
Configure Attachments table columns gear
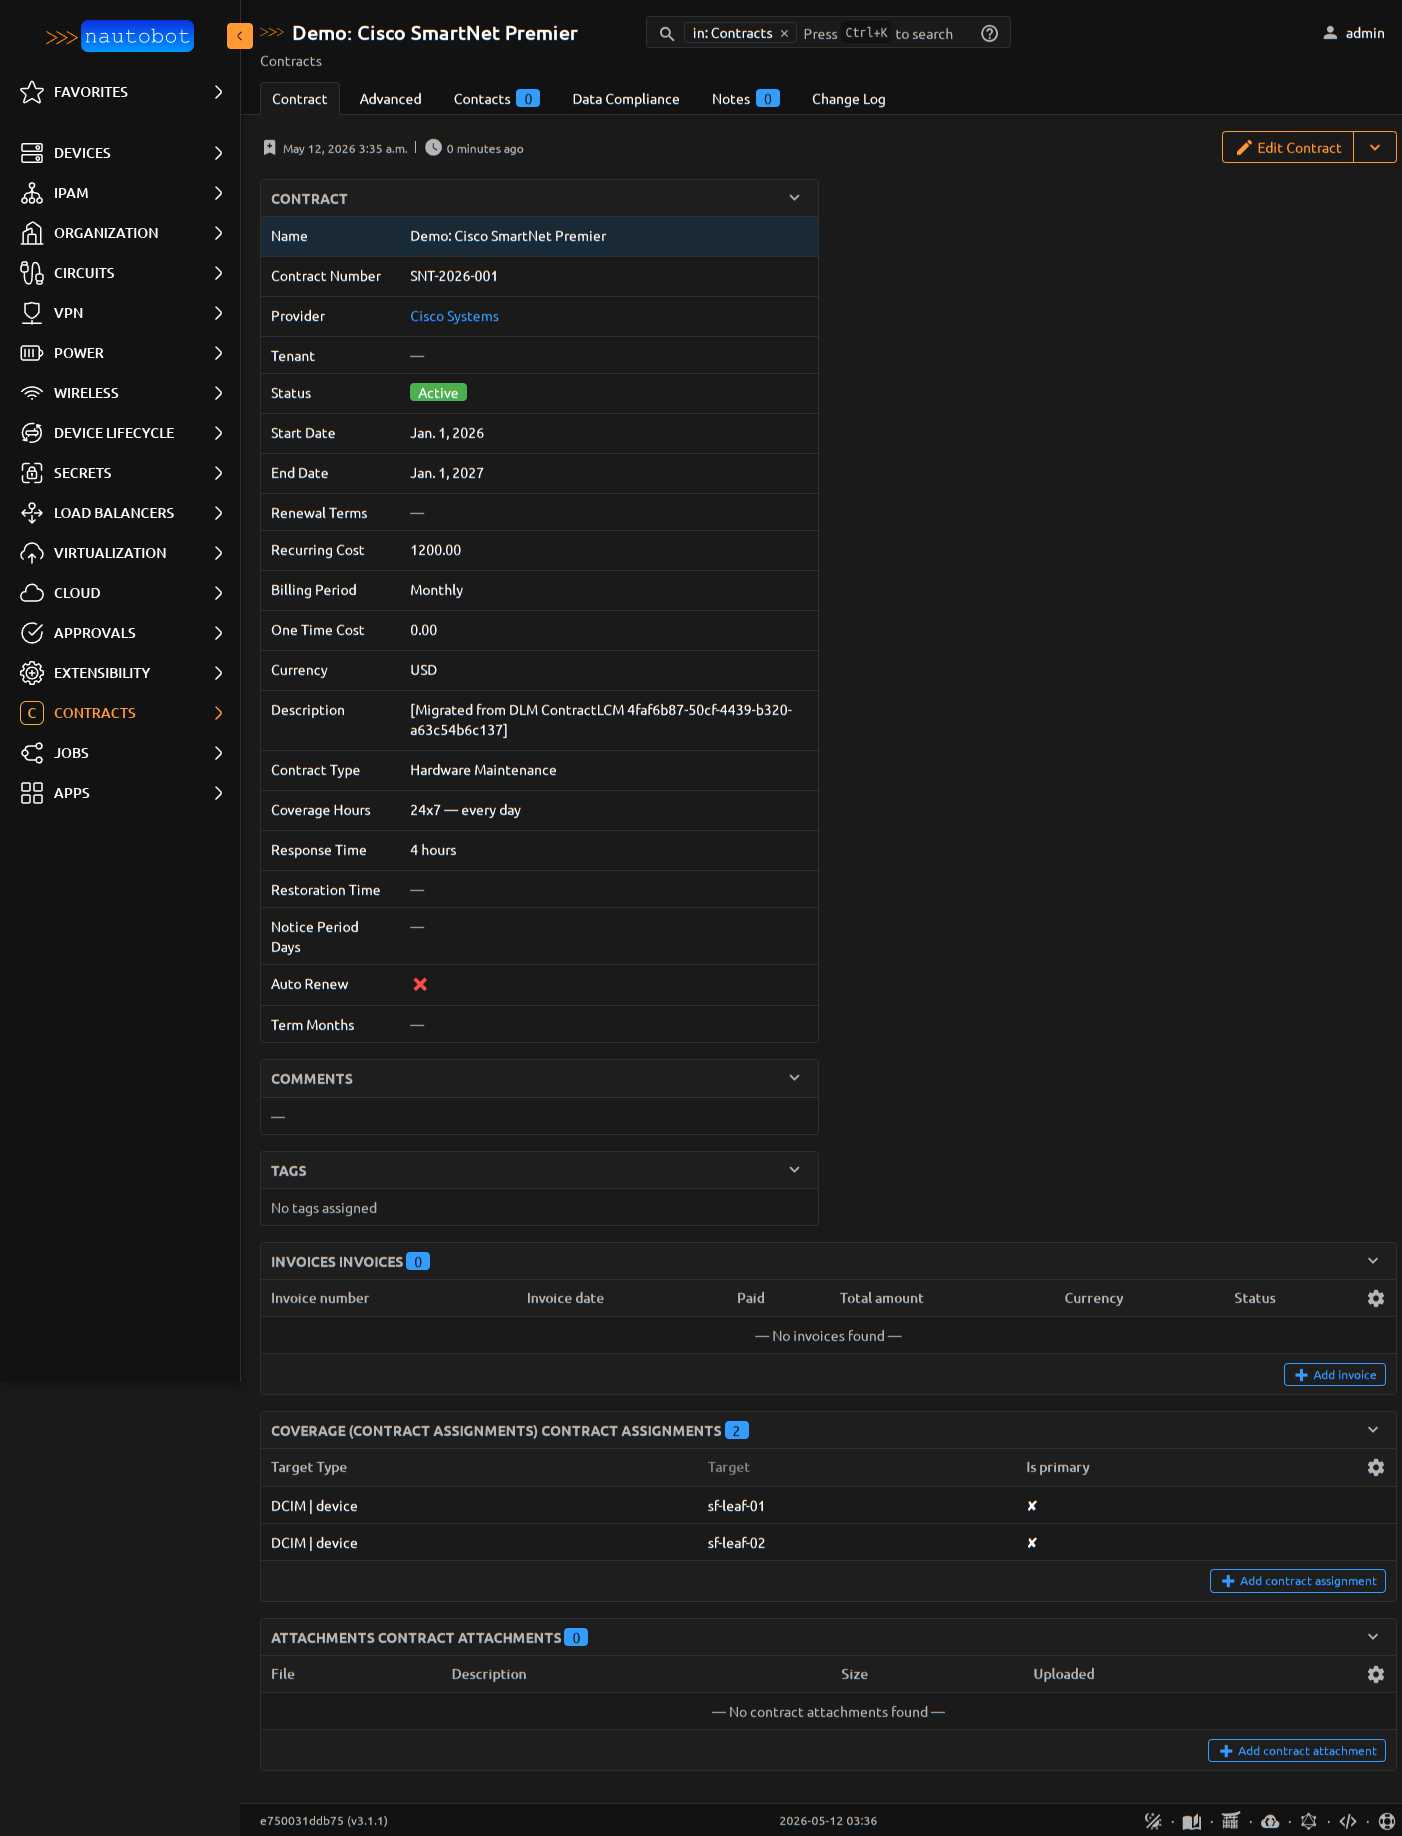[x=1376, y=1674]
